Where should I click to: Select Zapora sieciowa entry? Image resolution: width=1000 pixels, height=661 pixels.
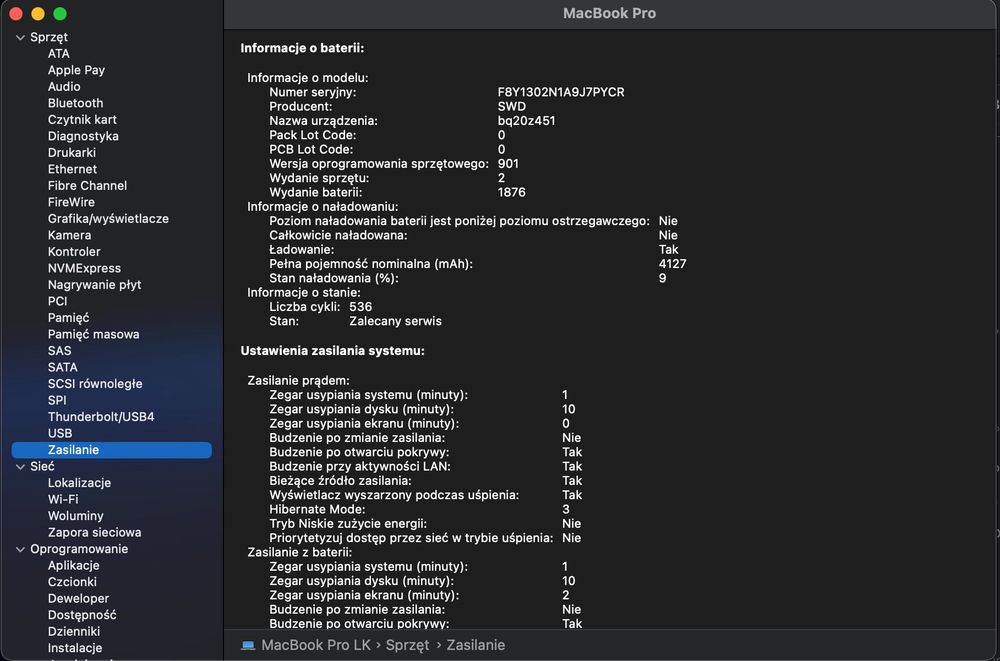click(x=94, y=533)
